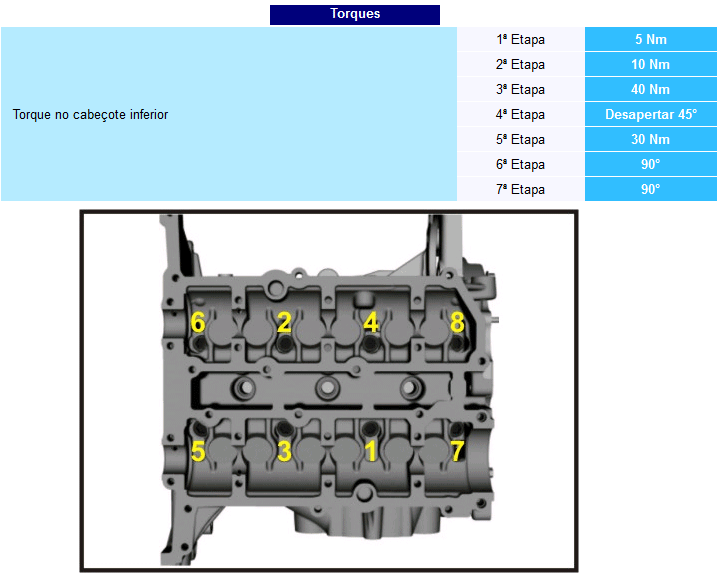Click the Torques header title

click(x=355, y=14)
